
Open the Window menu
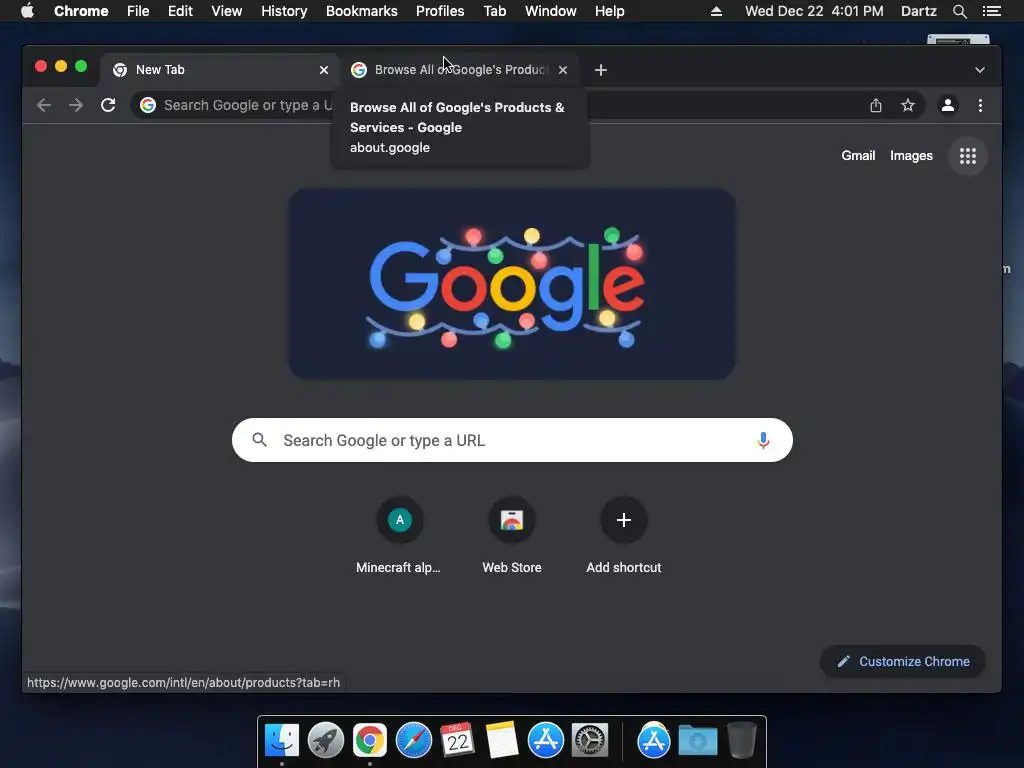(551, 11)
